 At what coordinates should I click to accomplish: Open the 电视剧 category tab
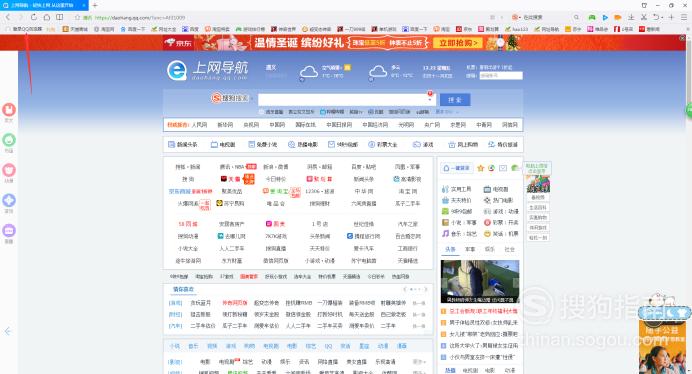tap(223, 144)
